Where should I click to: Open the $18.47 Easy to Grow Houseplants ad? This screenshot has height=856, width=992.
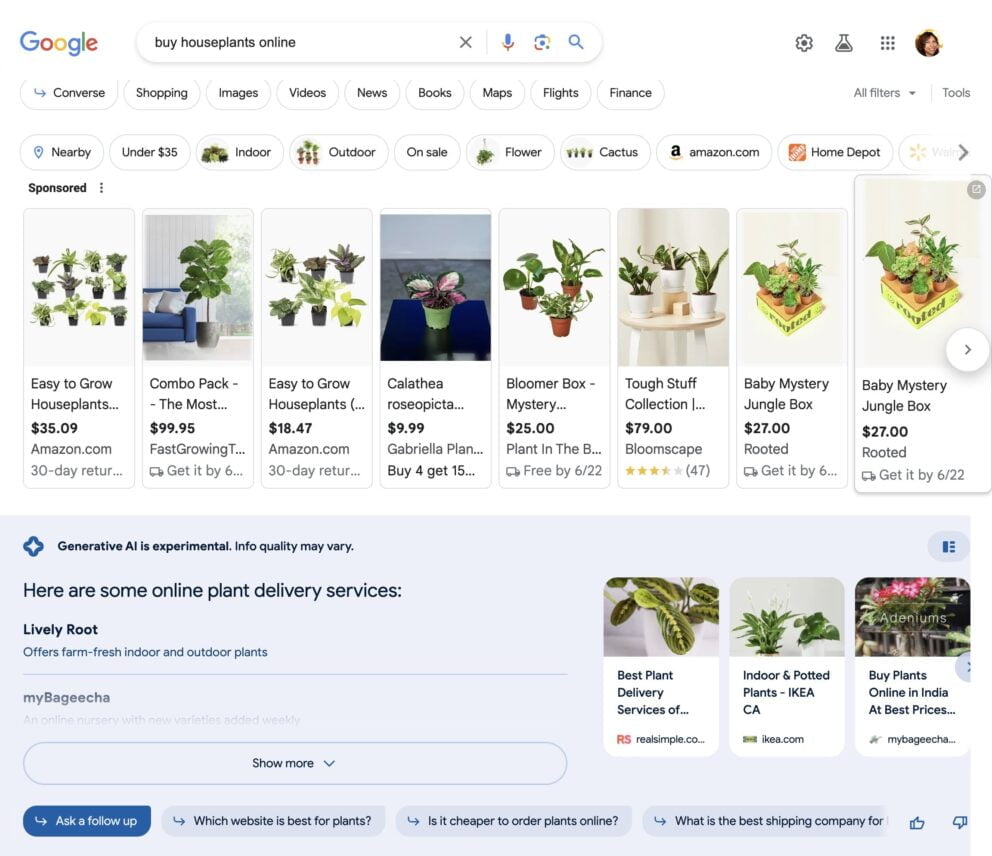[317, 349]
